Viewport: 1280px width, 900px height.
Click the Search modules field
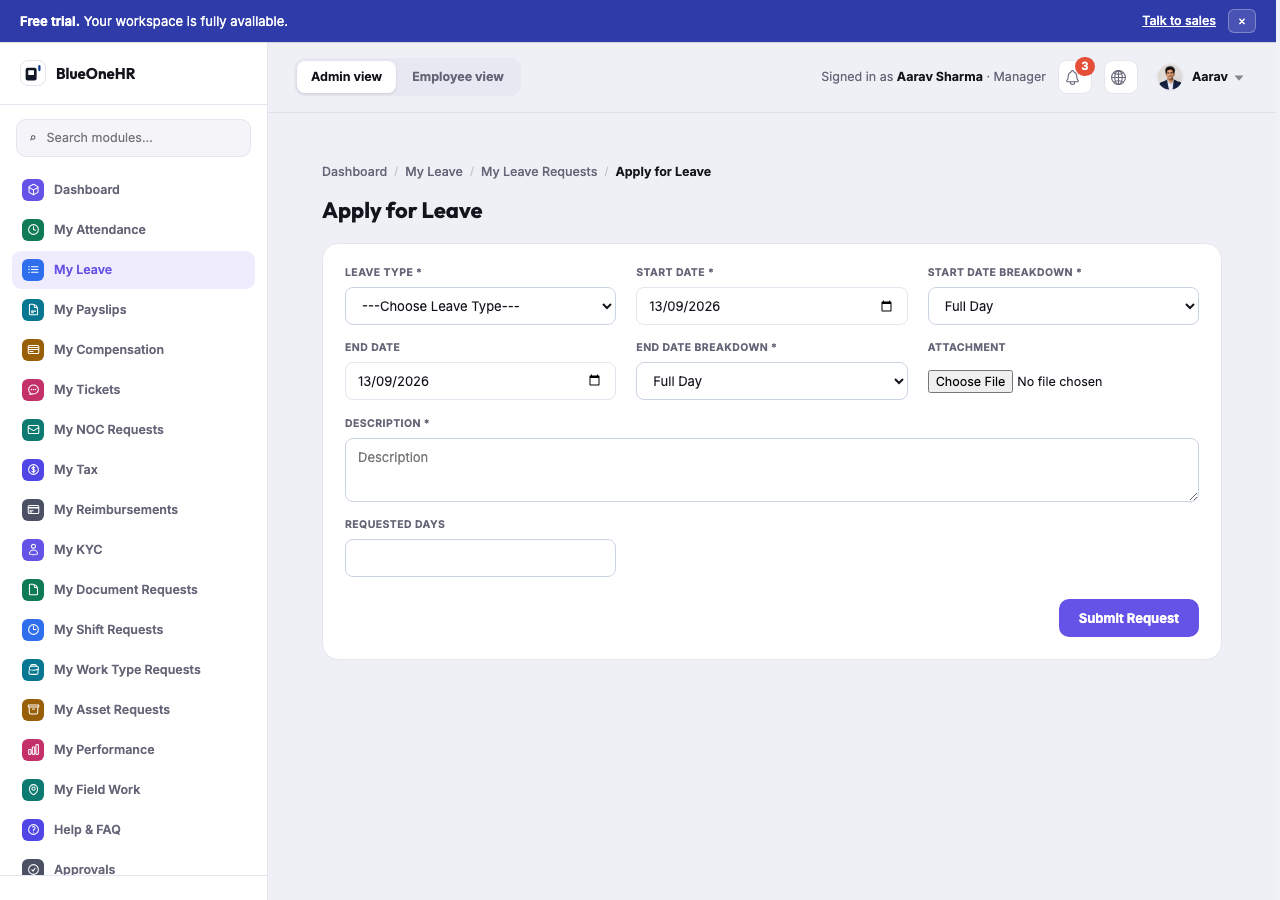[x=134, y=138]
